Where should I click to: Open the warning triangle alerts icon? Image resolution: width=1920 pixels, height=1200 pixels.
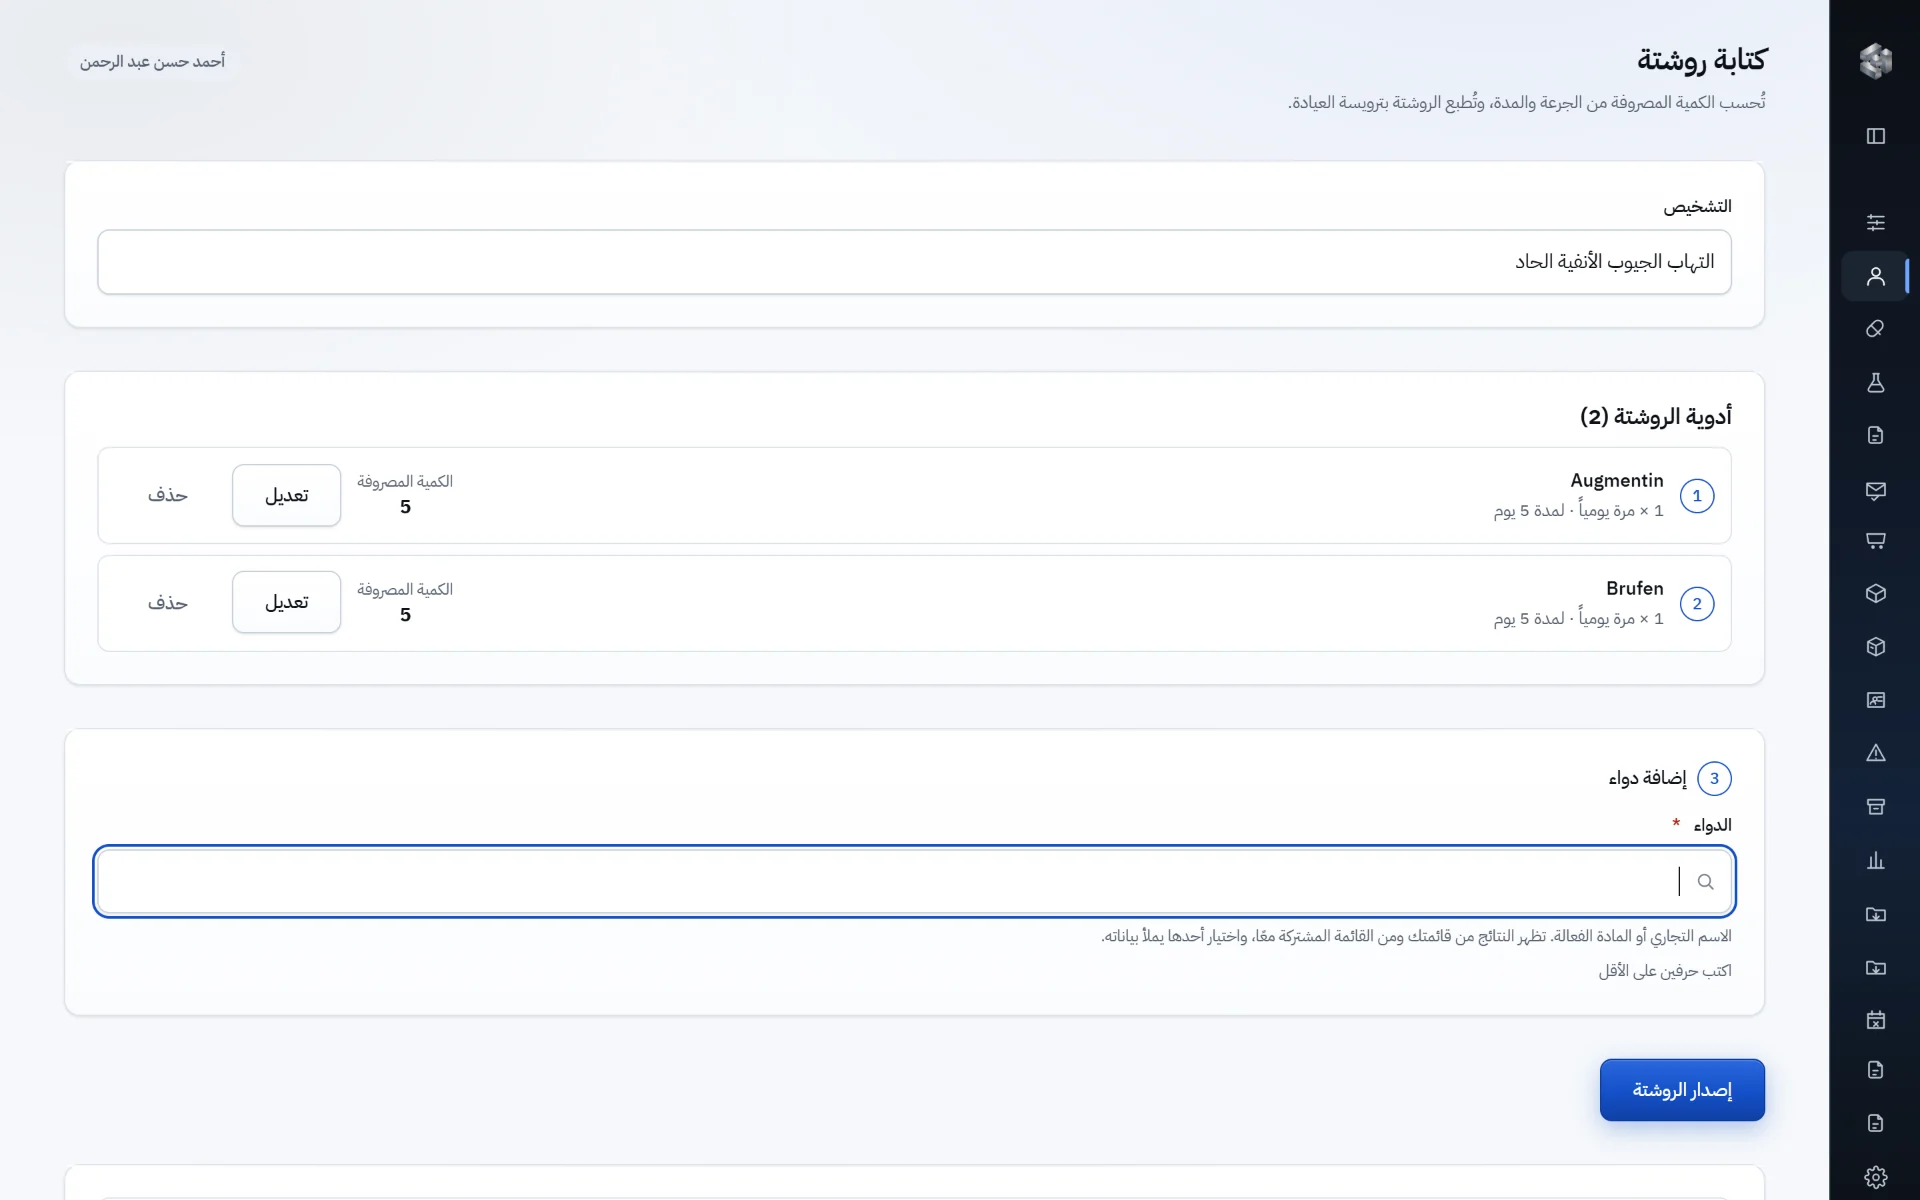(1875, 753)
